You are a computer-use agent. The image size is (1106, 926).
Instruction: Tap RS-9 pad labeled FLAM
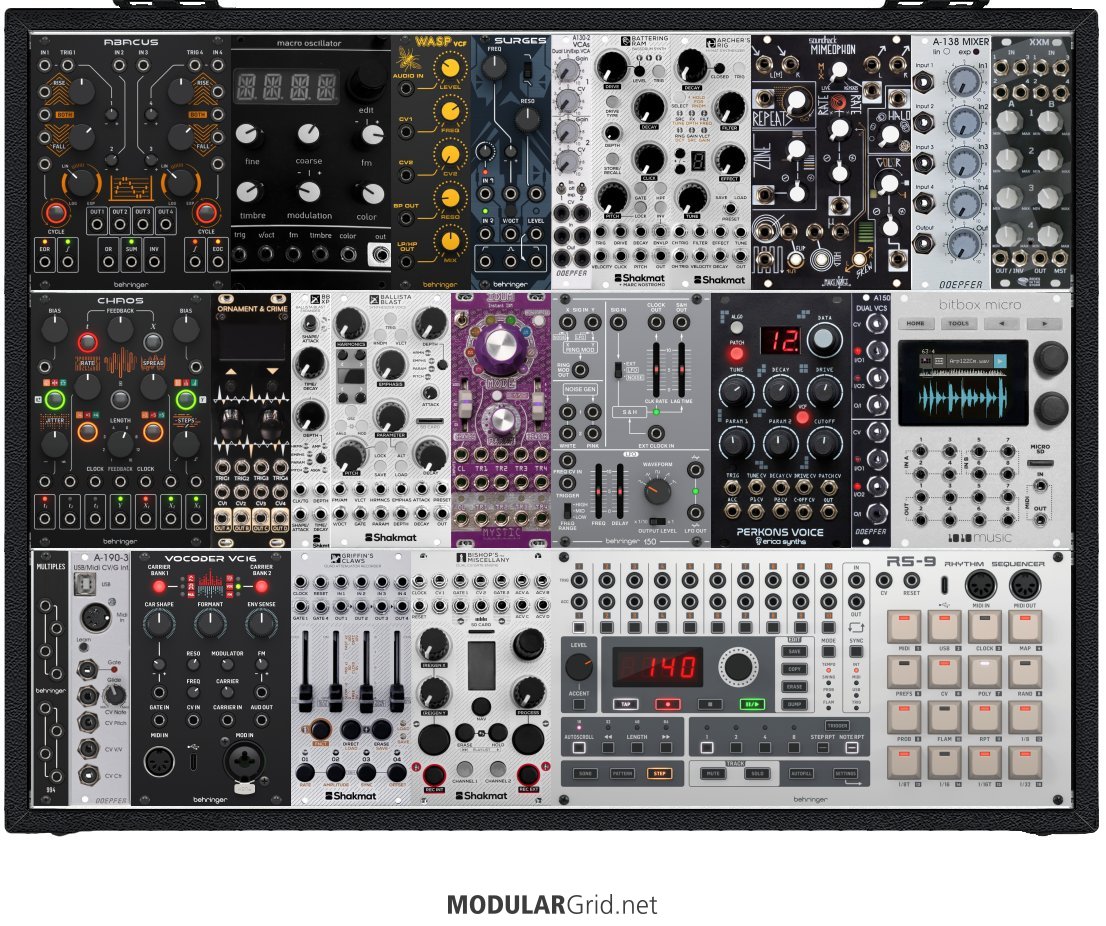click(944, 718)
